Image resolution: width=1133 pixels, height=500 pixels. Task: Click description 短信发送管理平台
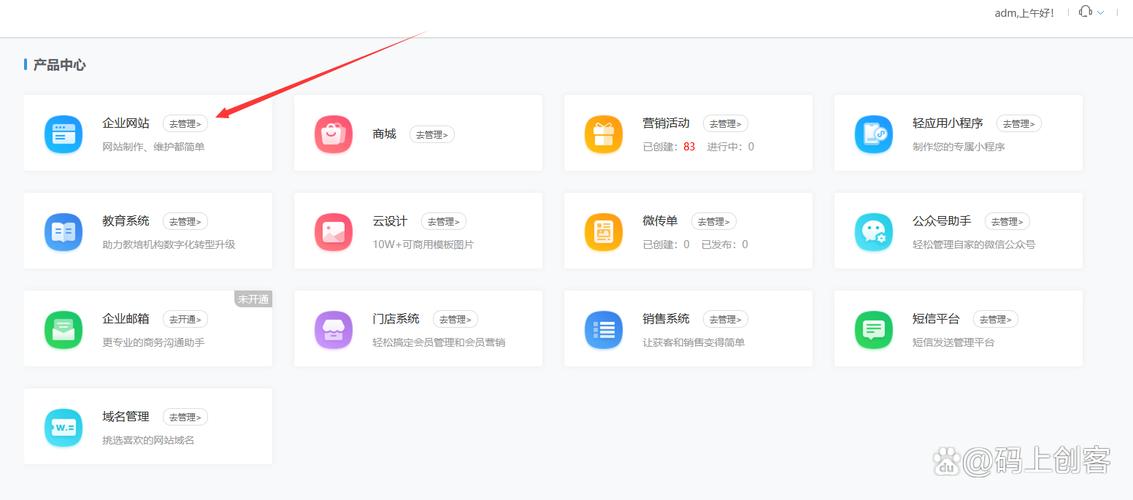click(954, 342)
